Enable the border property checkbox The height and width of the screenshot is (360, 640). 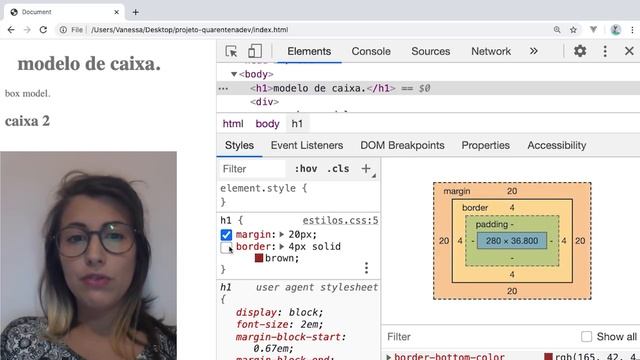pyautogui.click(x=226, y=247)
